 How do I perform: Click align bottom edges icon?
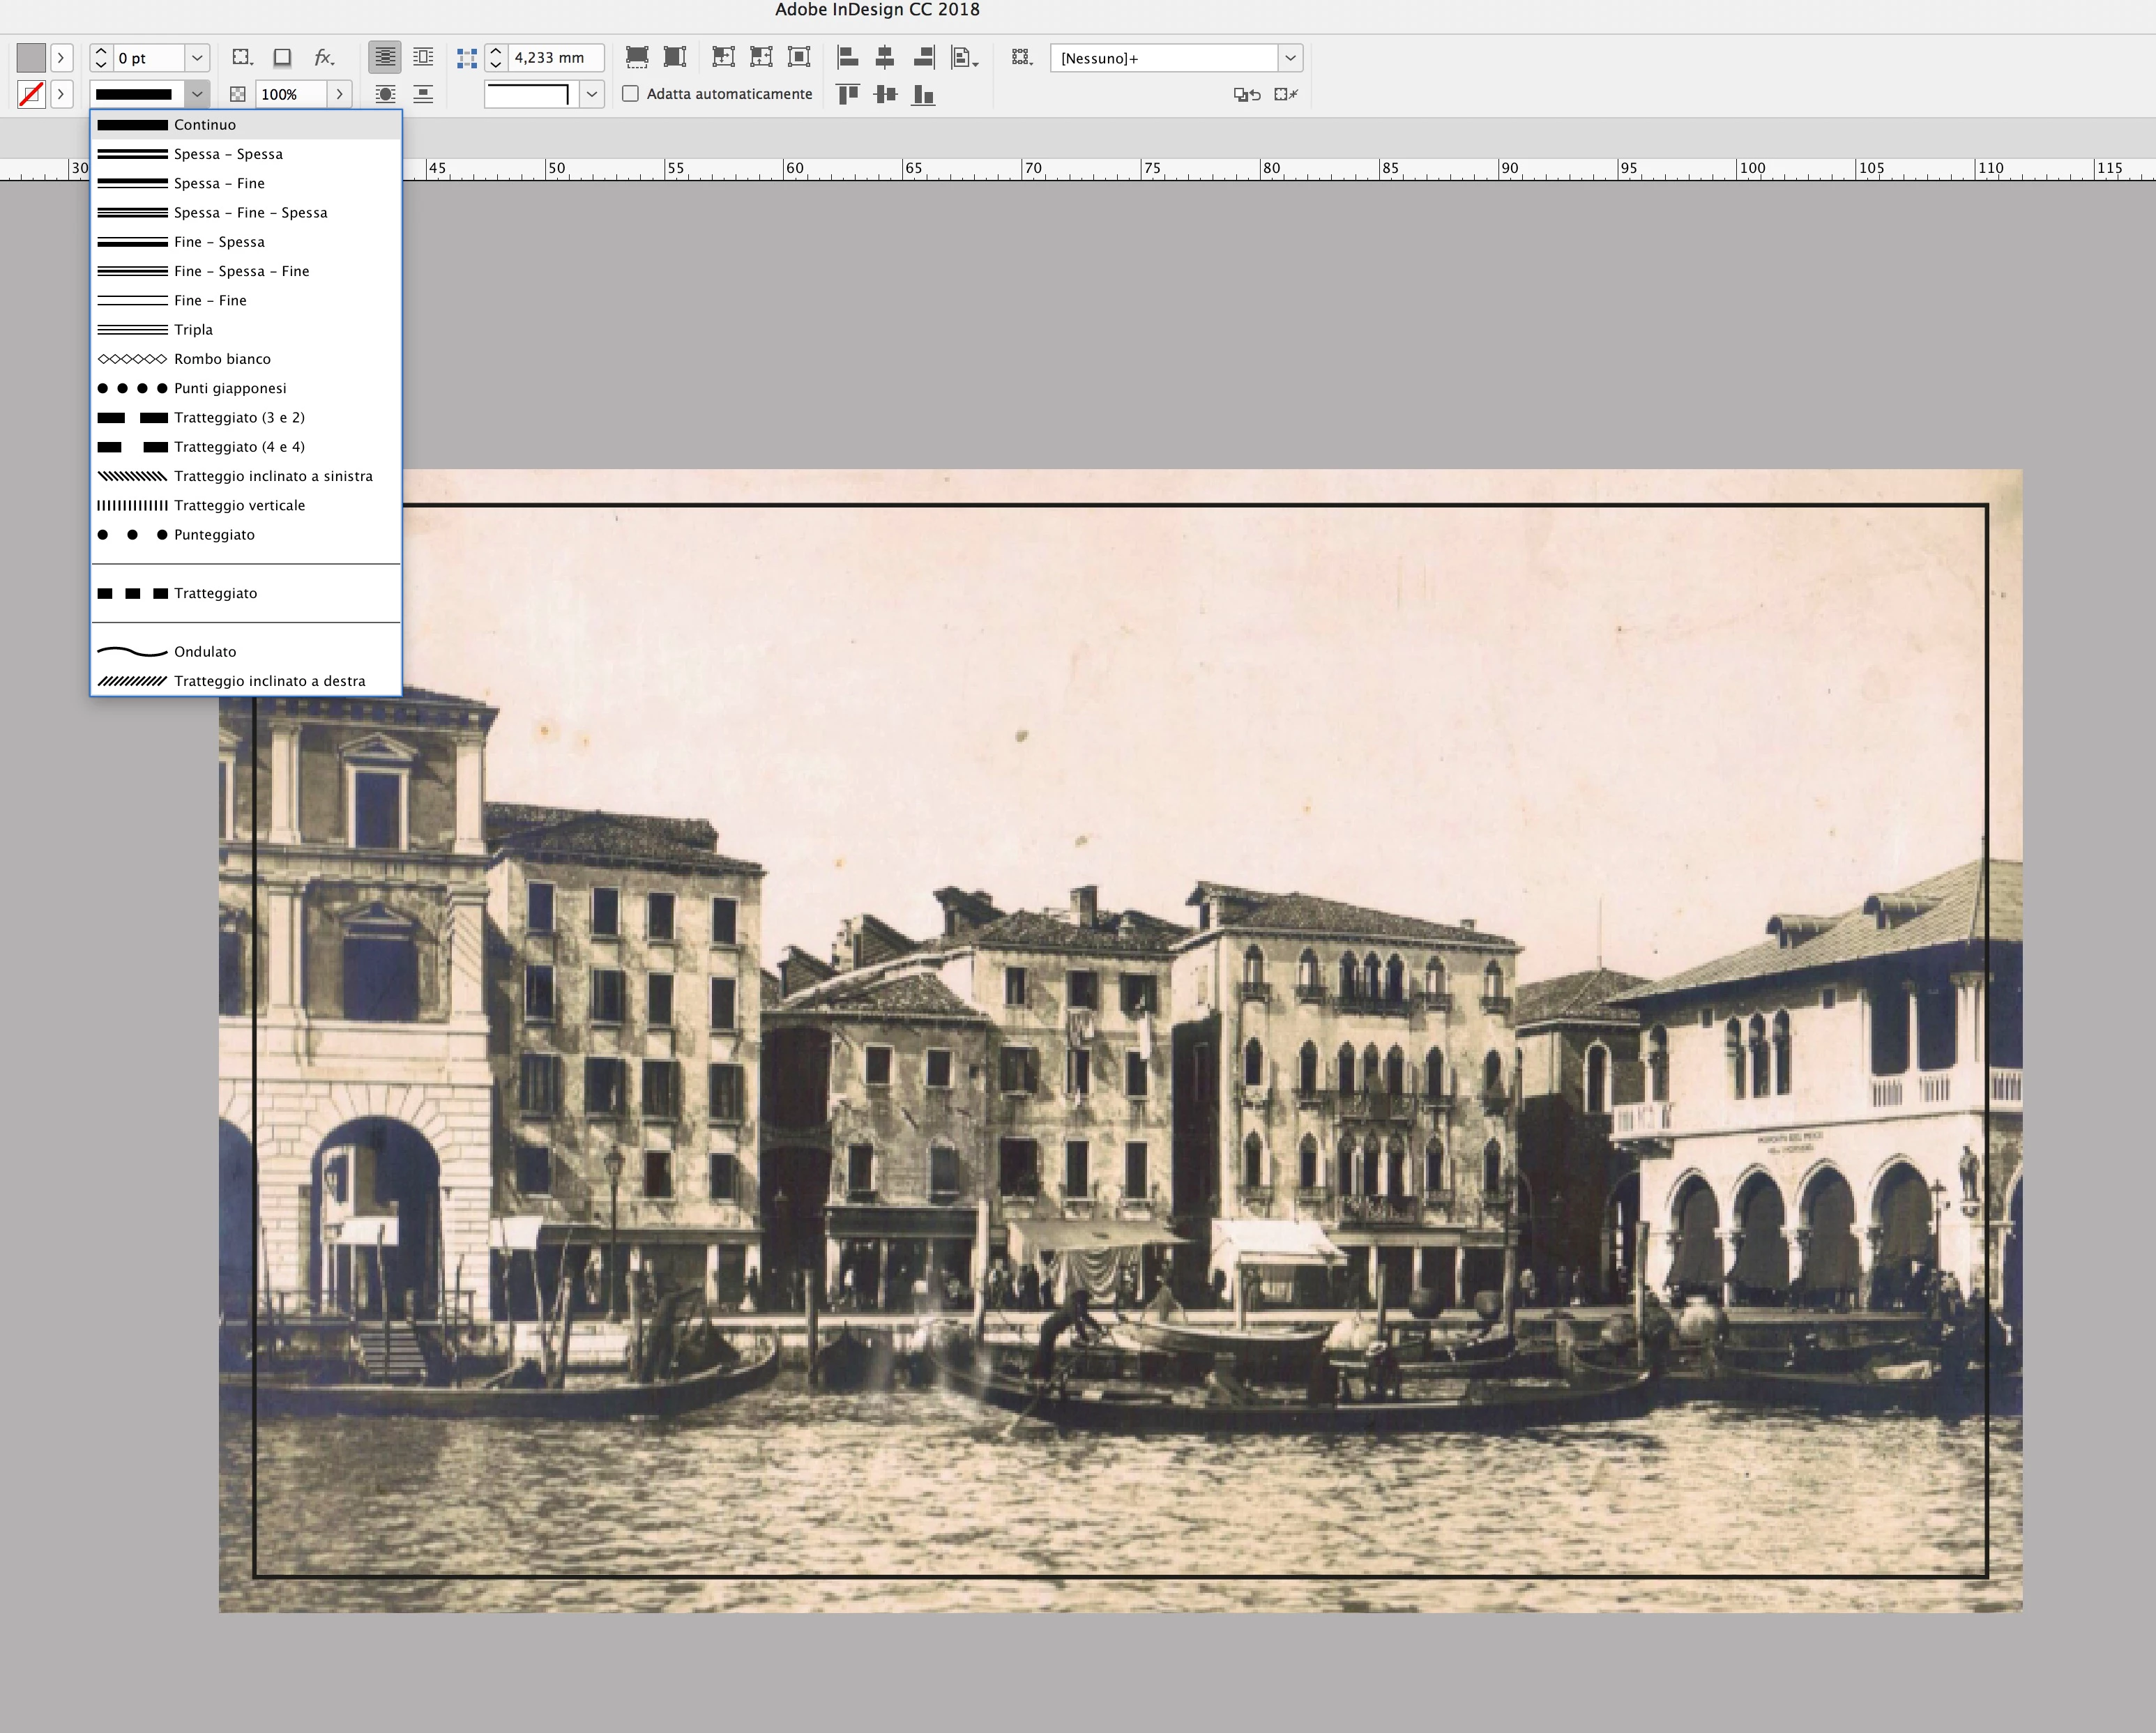coord(923,95)
